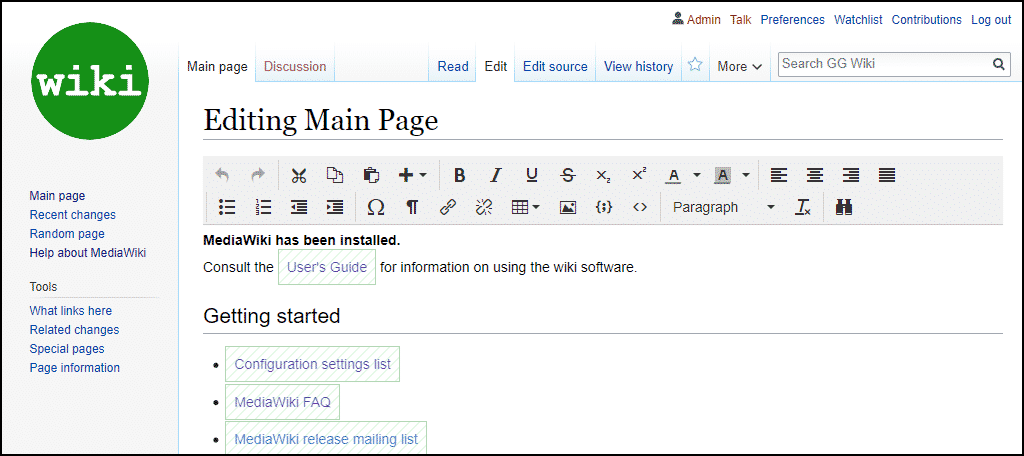Image resolution: width=1024 pixels, height=456 pixels.
Task: Click Log out
Action: click(x=991, y=20)
